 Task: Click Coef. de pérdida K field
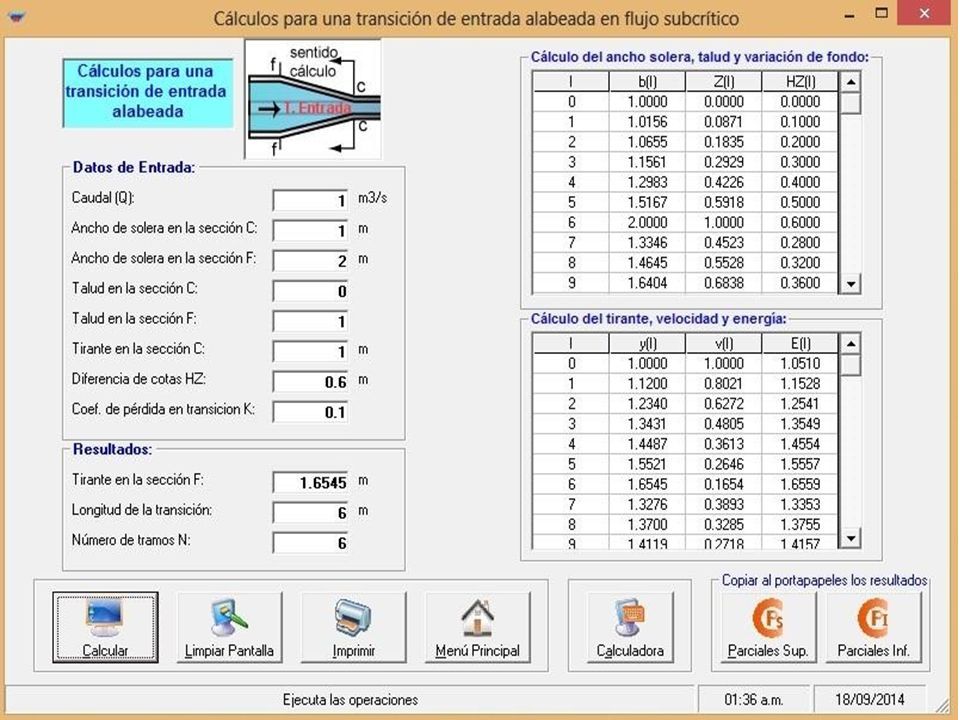click(x=310, y=411)
